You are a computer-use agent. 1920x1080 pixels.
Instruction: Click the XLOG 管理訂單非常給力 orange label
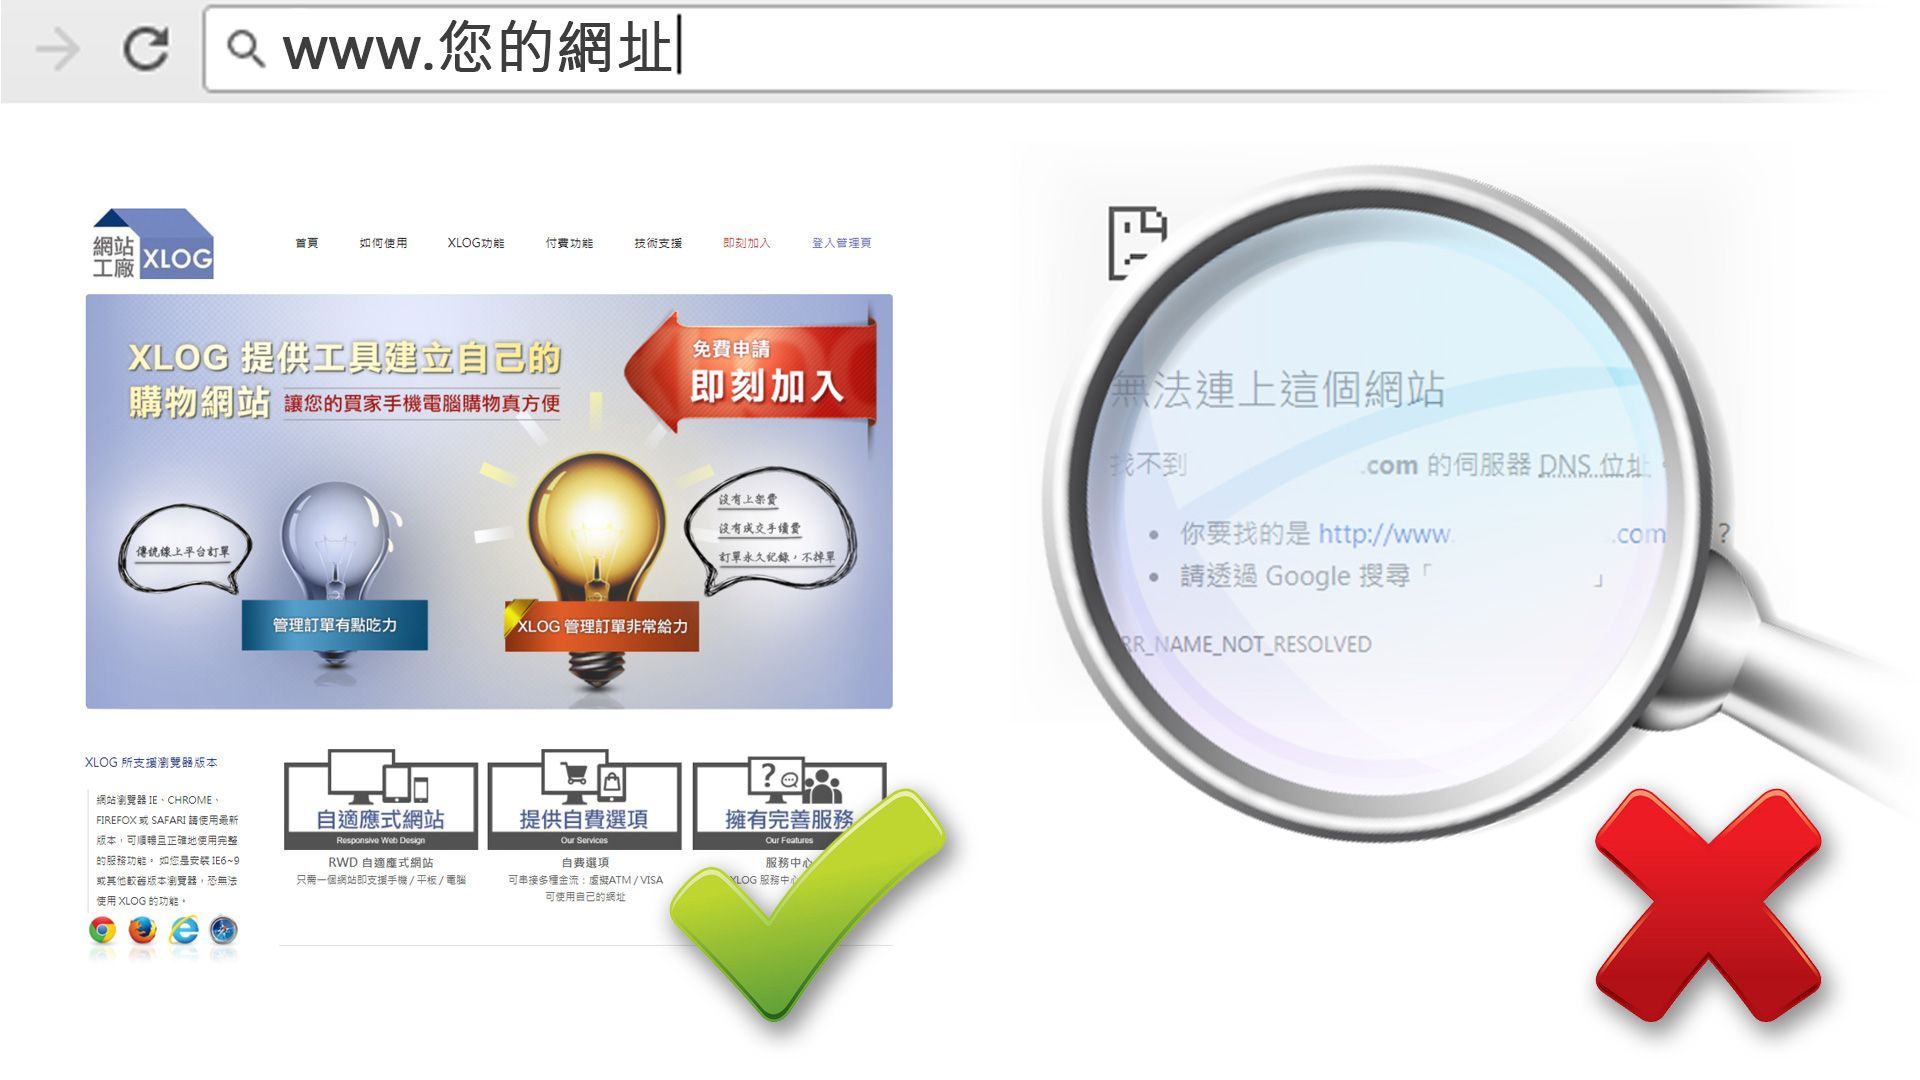coord(601,626)
